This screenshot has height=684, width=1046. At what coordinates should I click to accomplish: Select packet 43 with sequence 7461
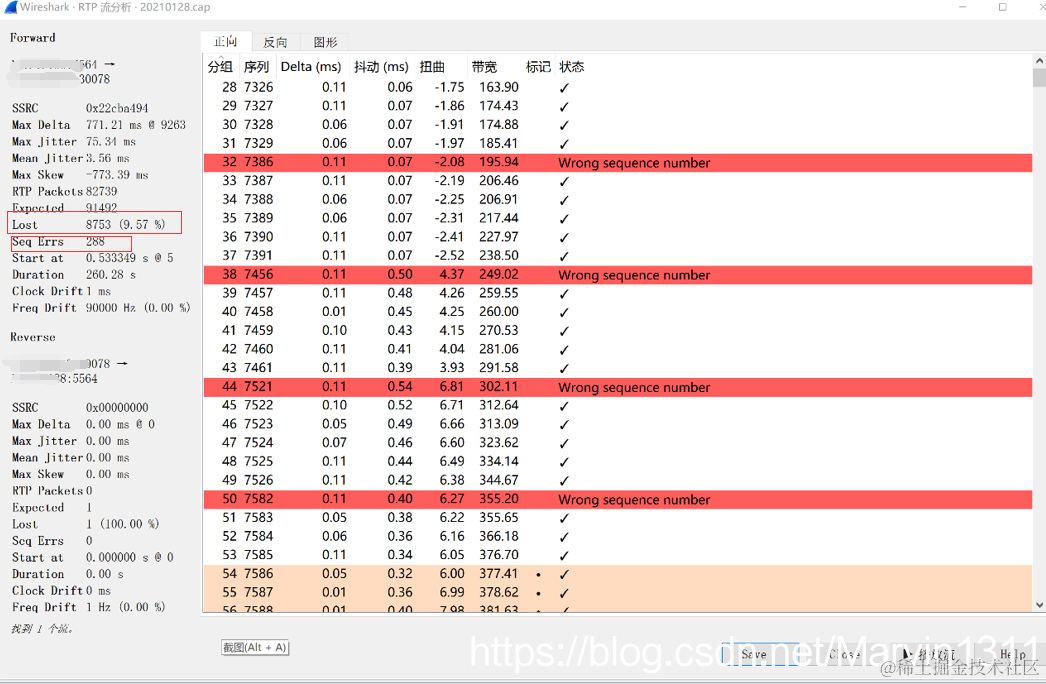[618, 368]
